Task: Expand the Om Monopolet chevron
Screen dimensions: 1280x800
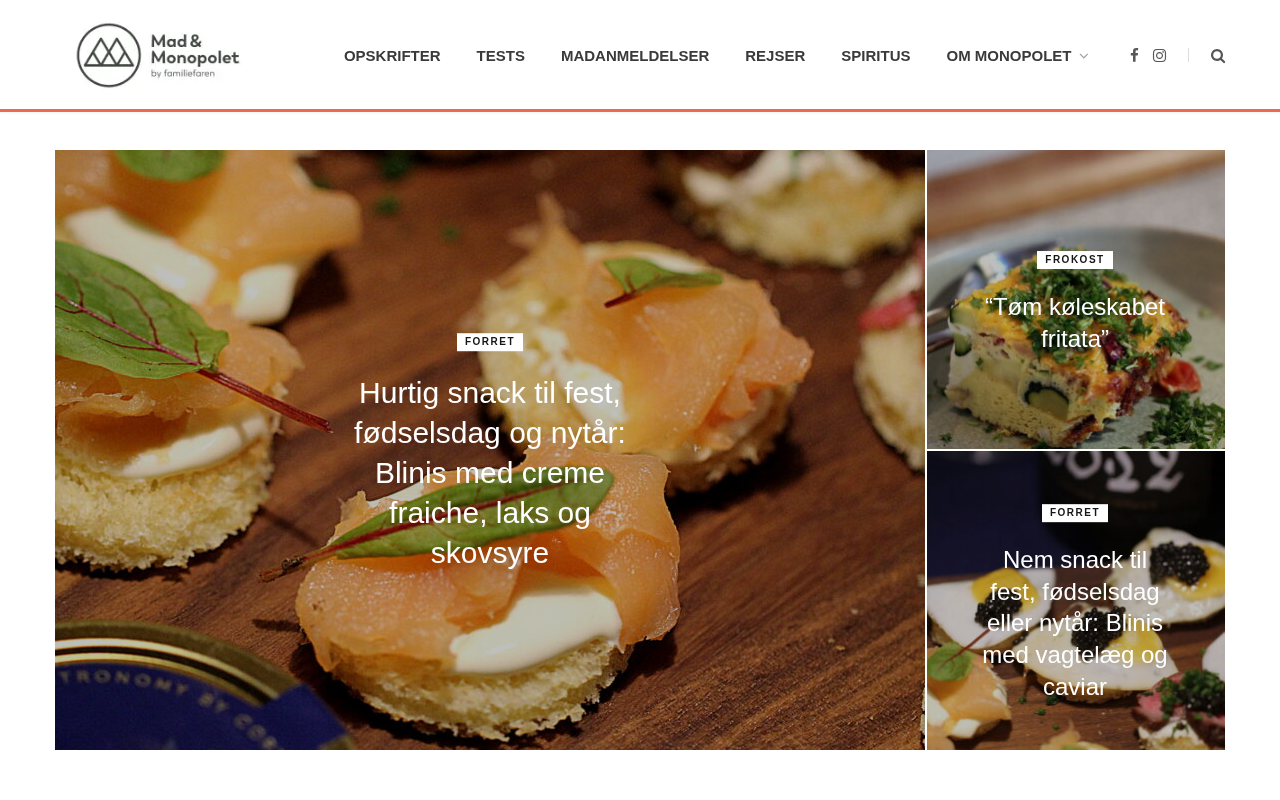Action: (x=1084, y=56)
